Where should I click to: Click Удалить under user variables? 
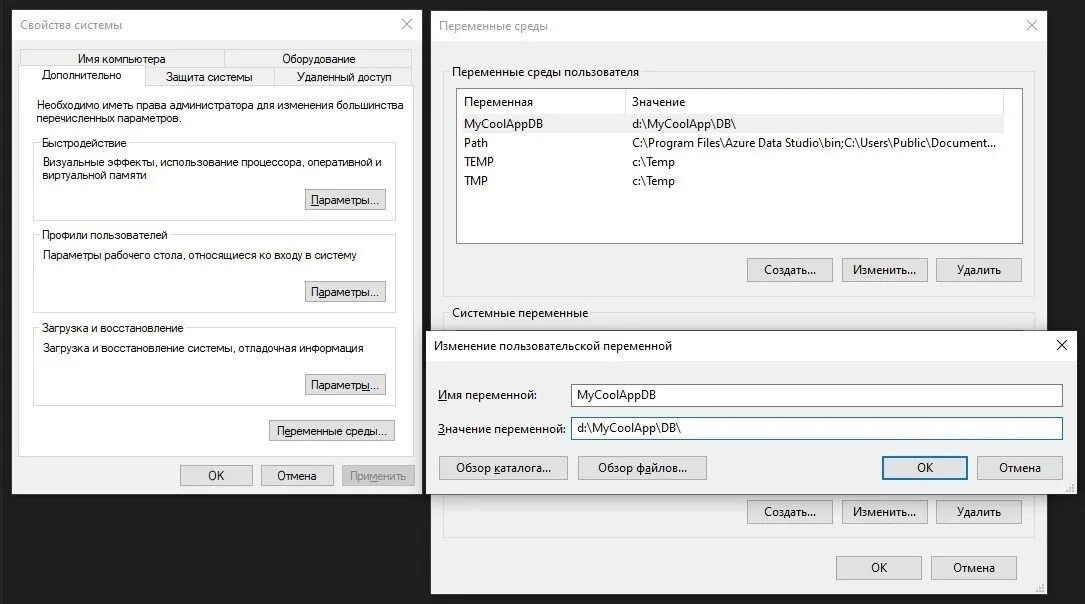click(978, 270)
